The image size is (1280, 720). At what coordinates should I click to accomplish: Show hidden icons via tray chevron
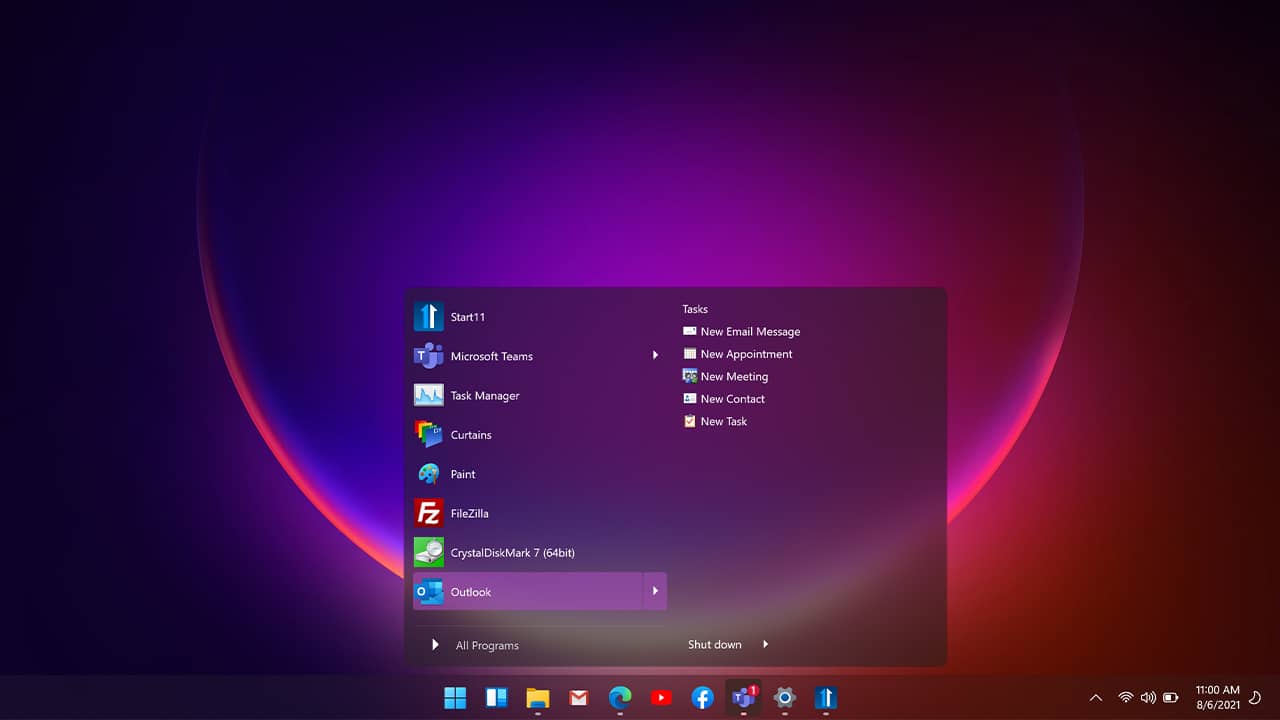1095,698
